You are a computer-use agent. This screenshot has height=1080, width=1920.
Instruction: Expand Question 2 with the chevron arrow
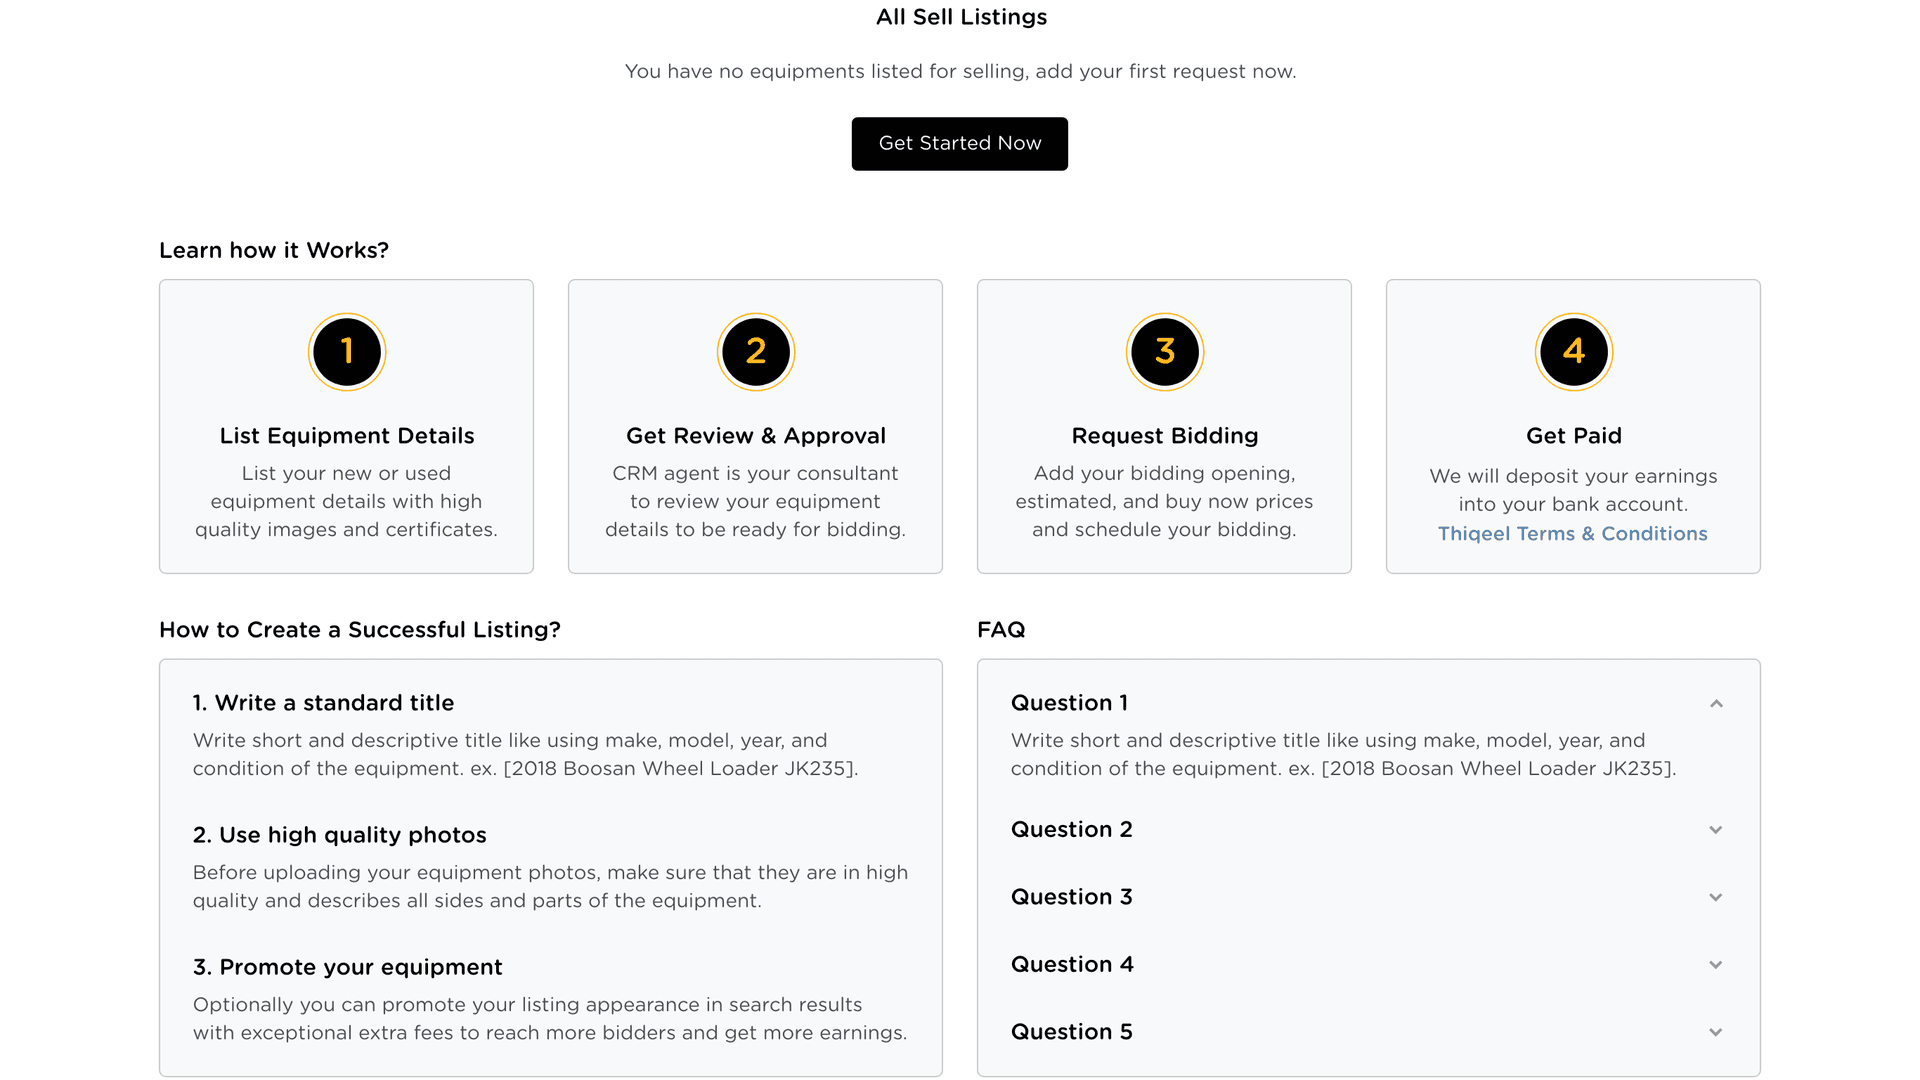tap(1716, 830)
